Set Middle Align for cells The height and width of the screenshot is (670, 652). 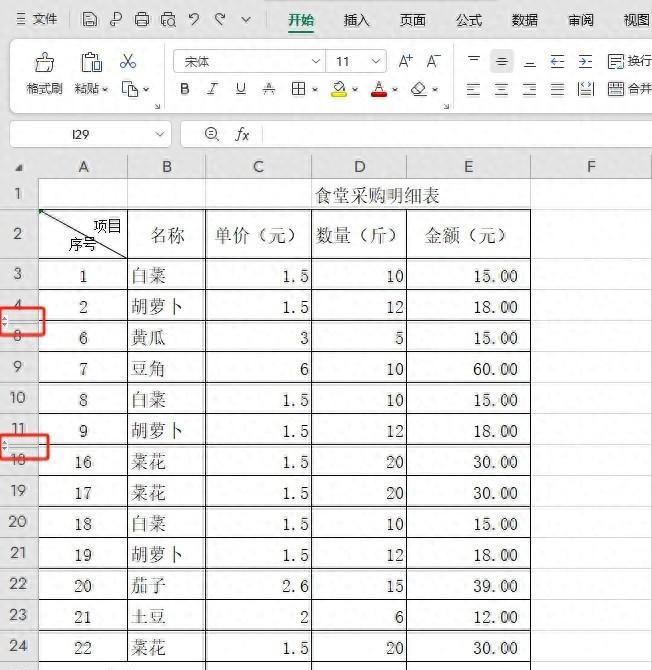pyautogui.click(x=502, y=61)
